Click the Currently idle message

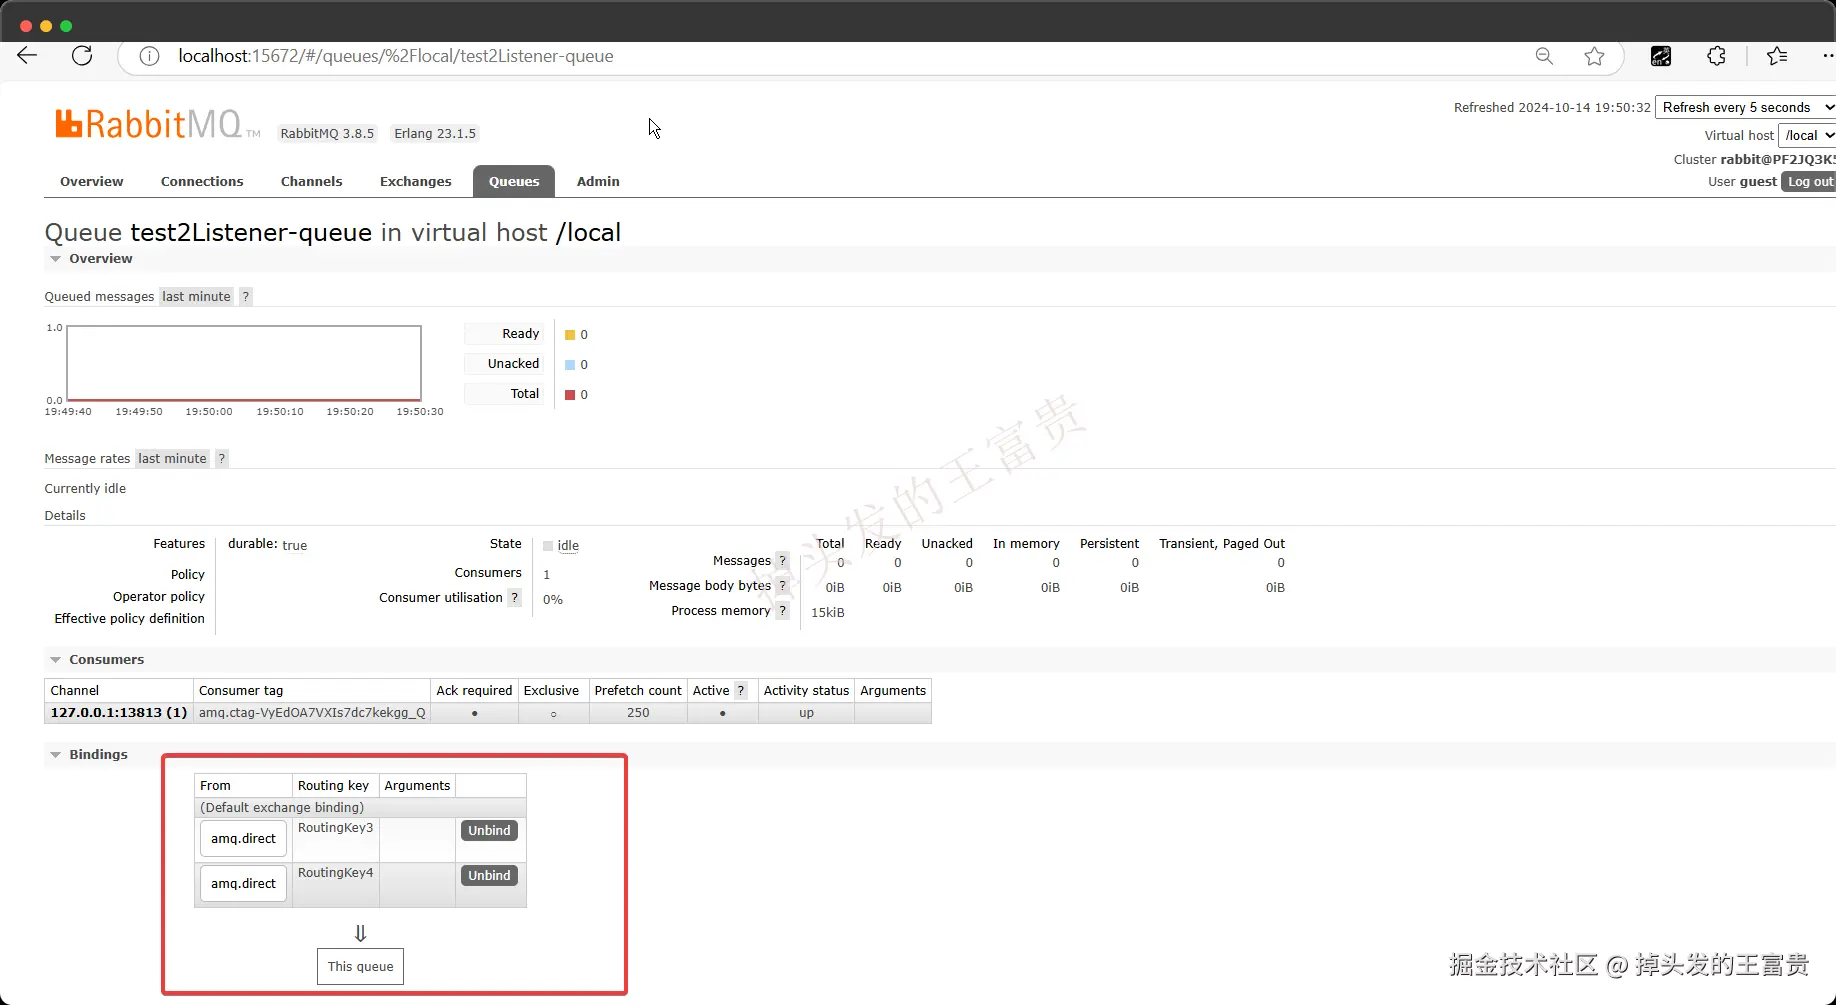click(85, 488)
